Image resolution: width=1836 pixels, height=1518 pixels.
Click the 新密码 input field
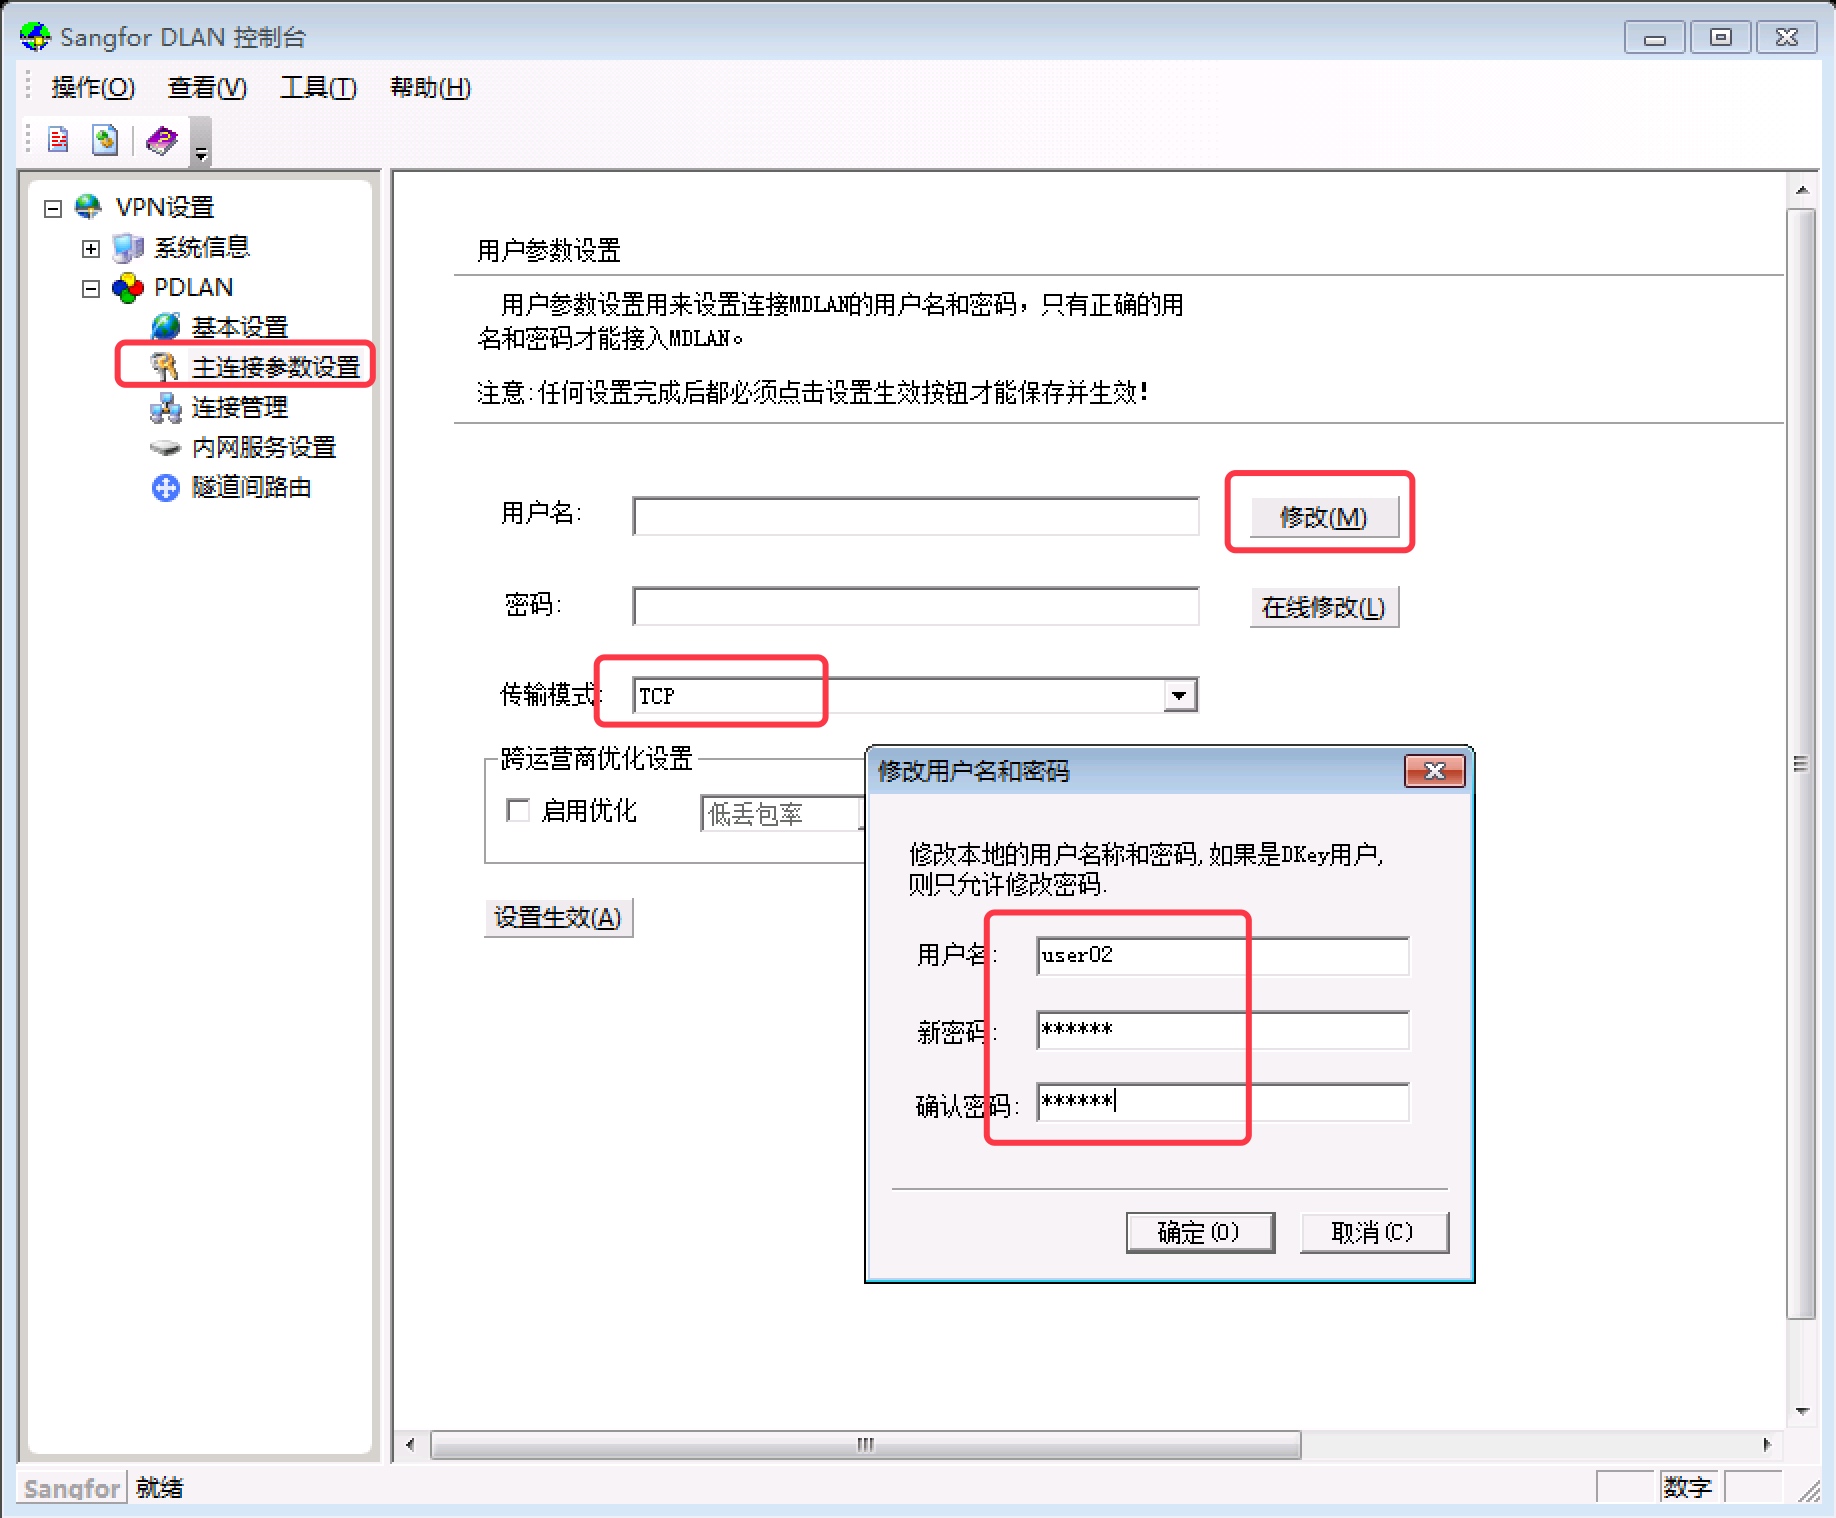point(1223,1030)
